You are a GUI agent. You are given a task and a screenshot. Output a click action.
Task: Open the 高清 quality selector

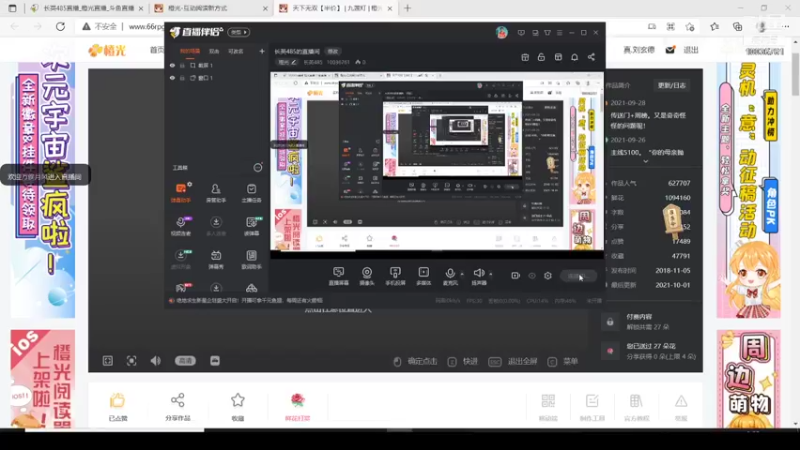[185, 361]
